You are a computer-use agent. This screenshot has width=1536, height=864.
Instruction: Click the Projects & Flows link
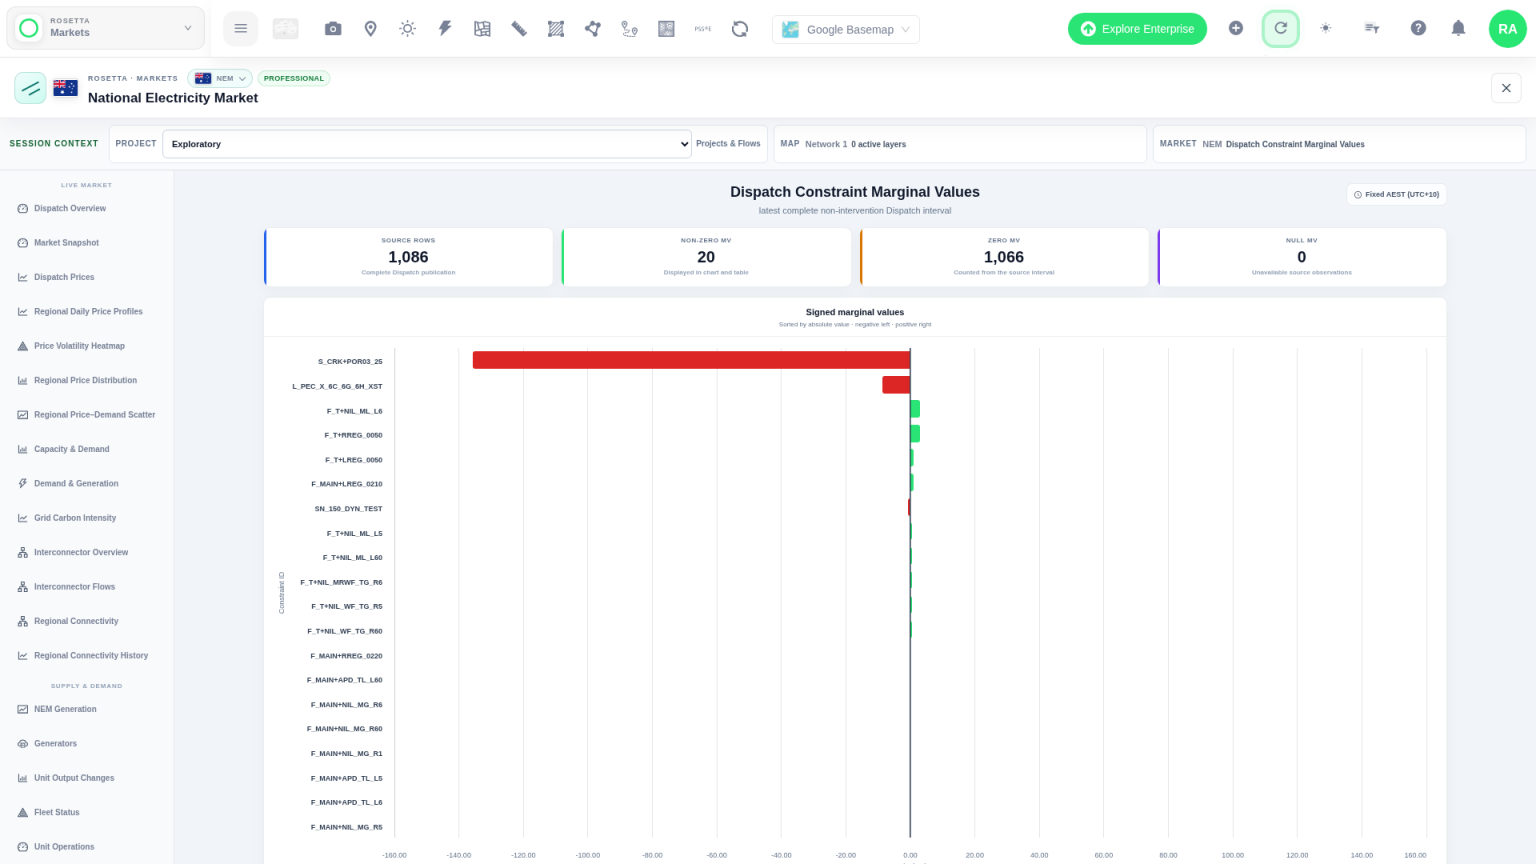pyautogui.click(x=728, y=144)
